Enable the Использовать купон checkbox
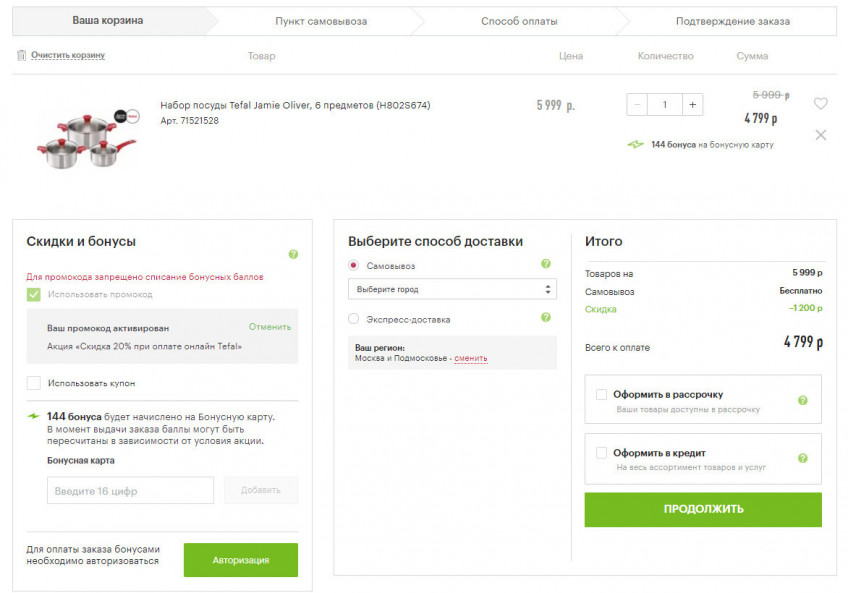This screenshot has height=593, width=848. (34, 383)
